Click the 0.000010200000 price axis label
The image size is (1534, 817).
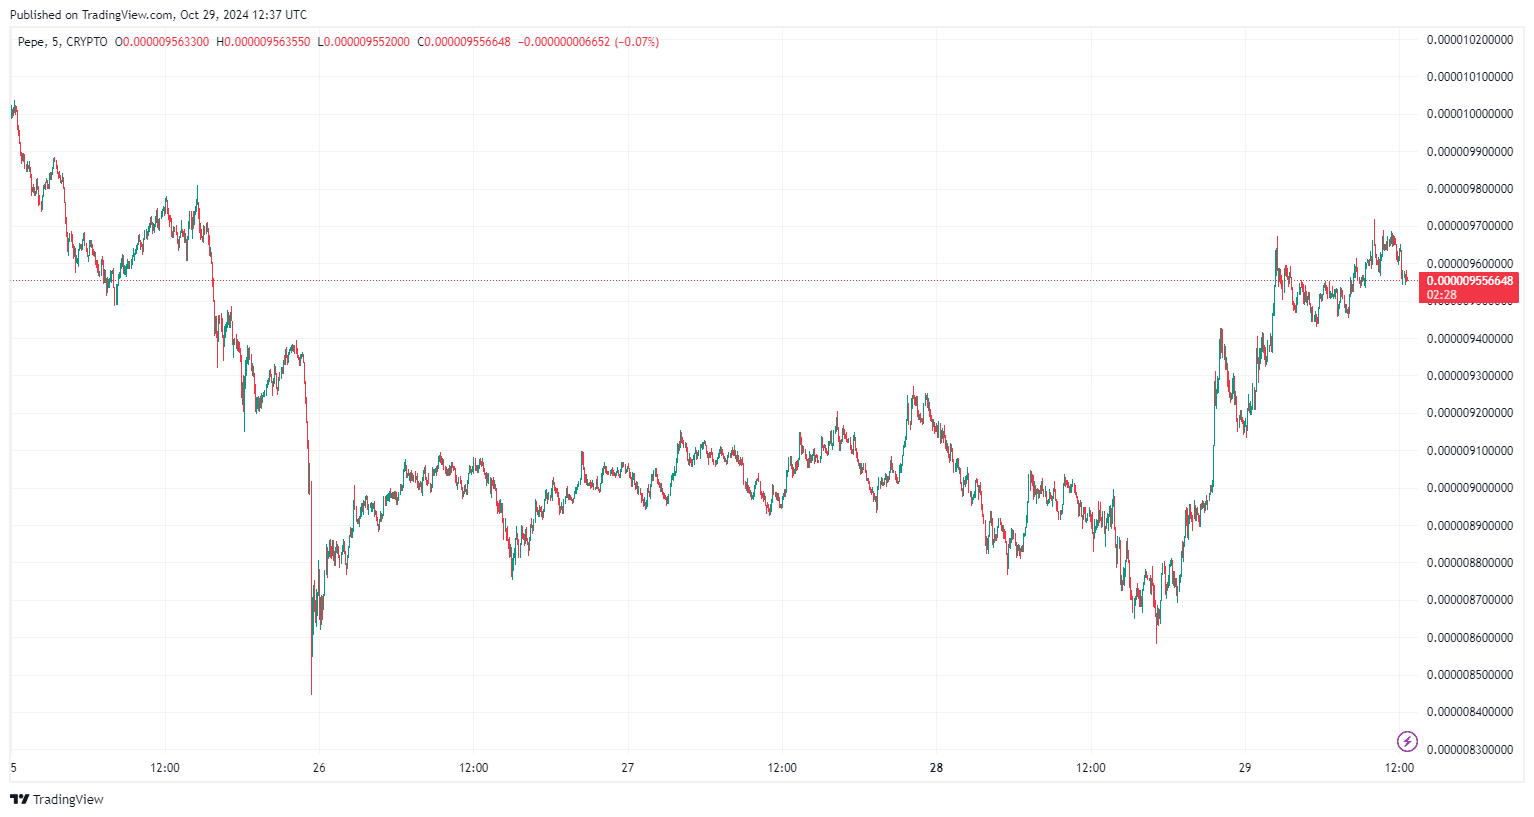point(1469,40)
